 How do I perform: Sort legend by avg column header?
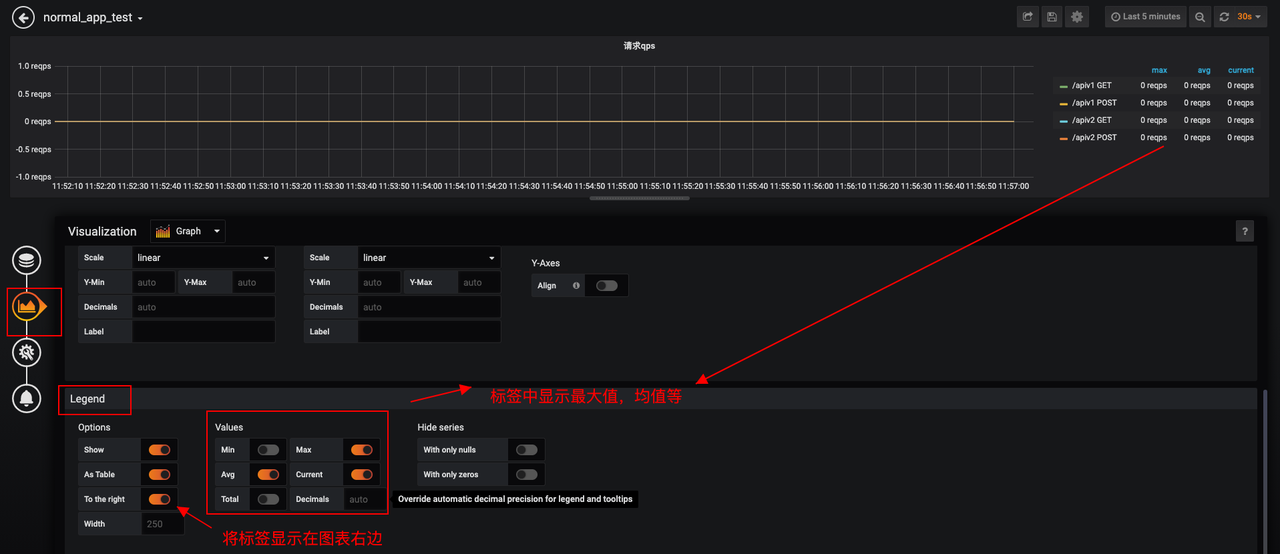1204,70
